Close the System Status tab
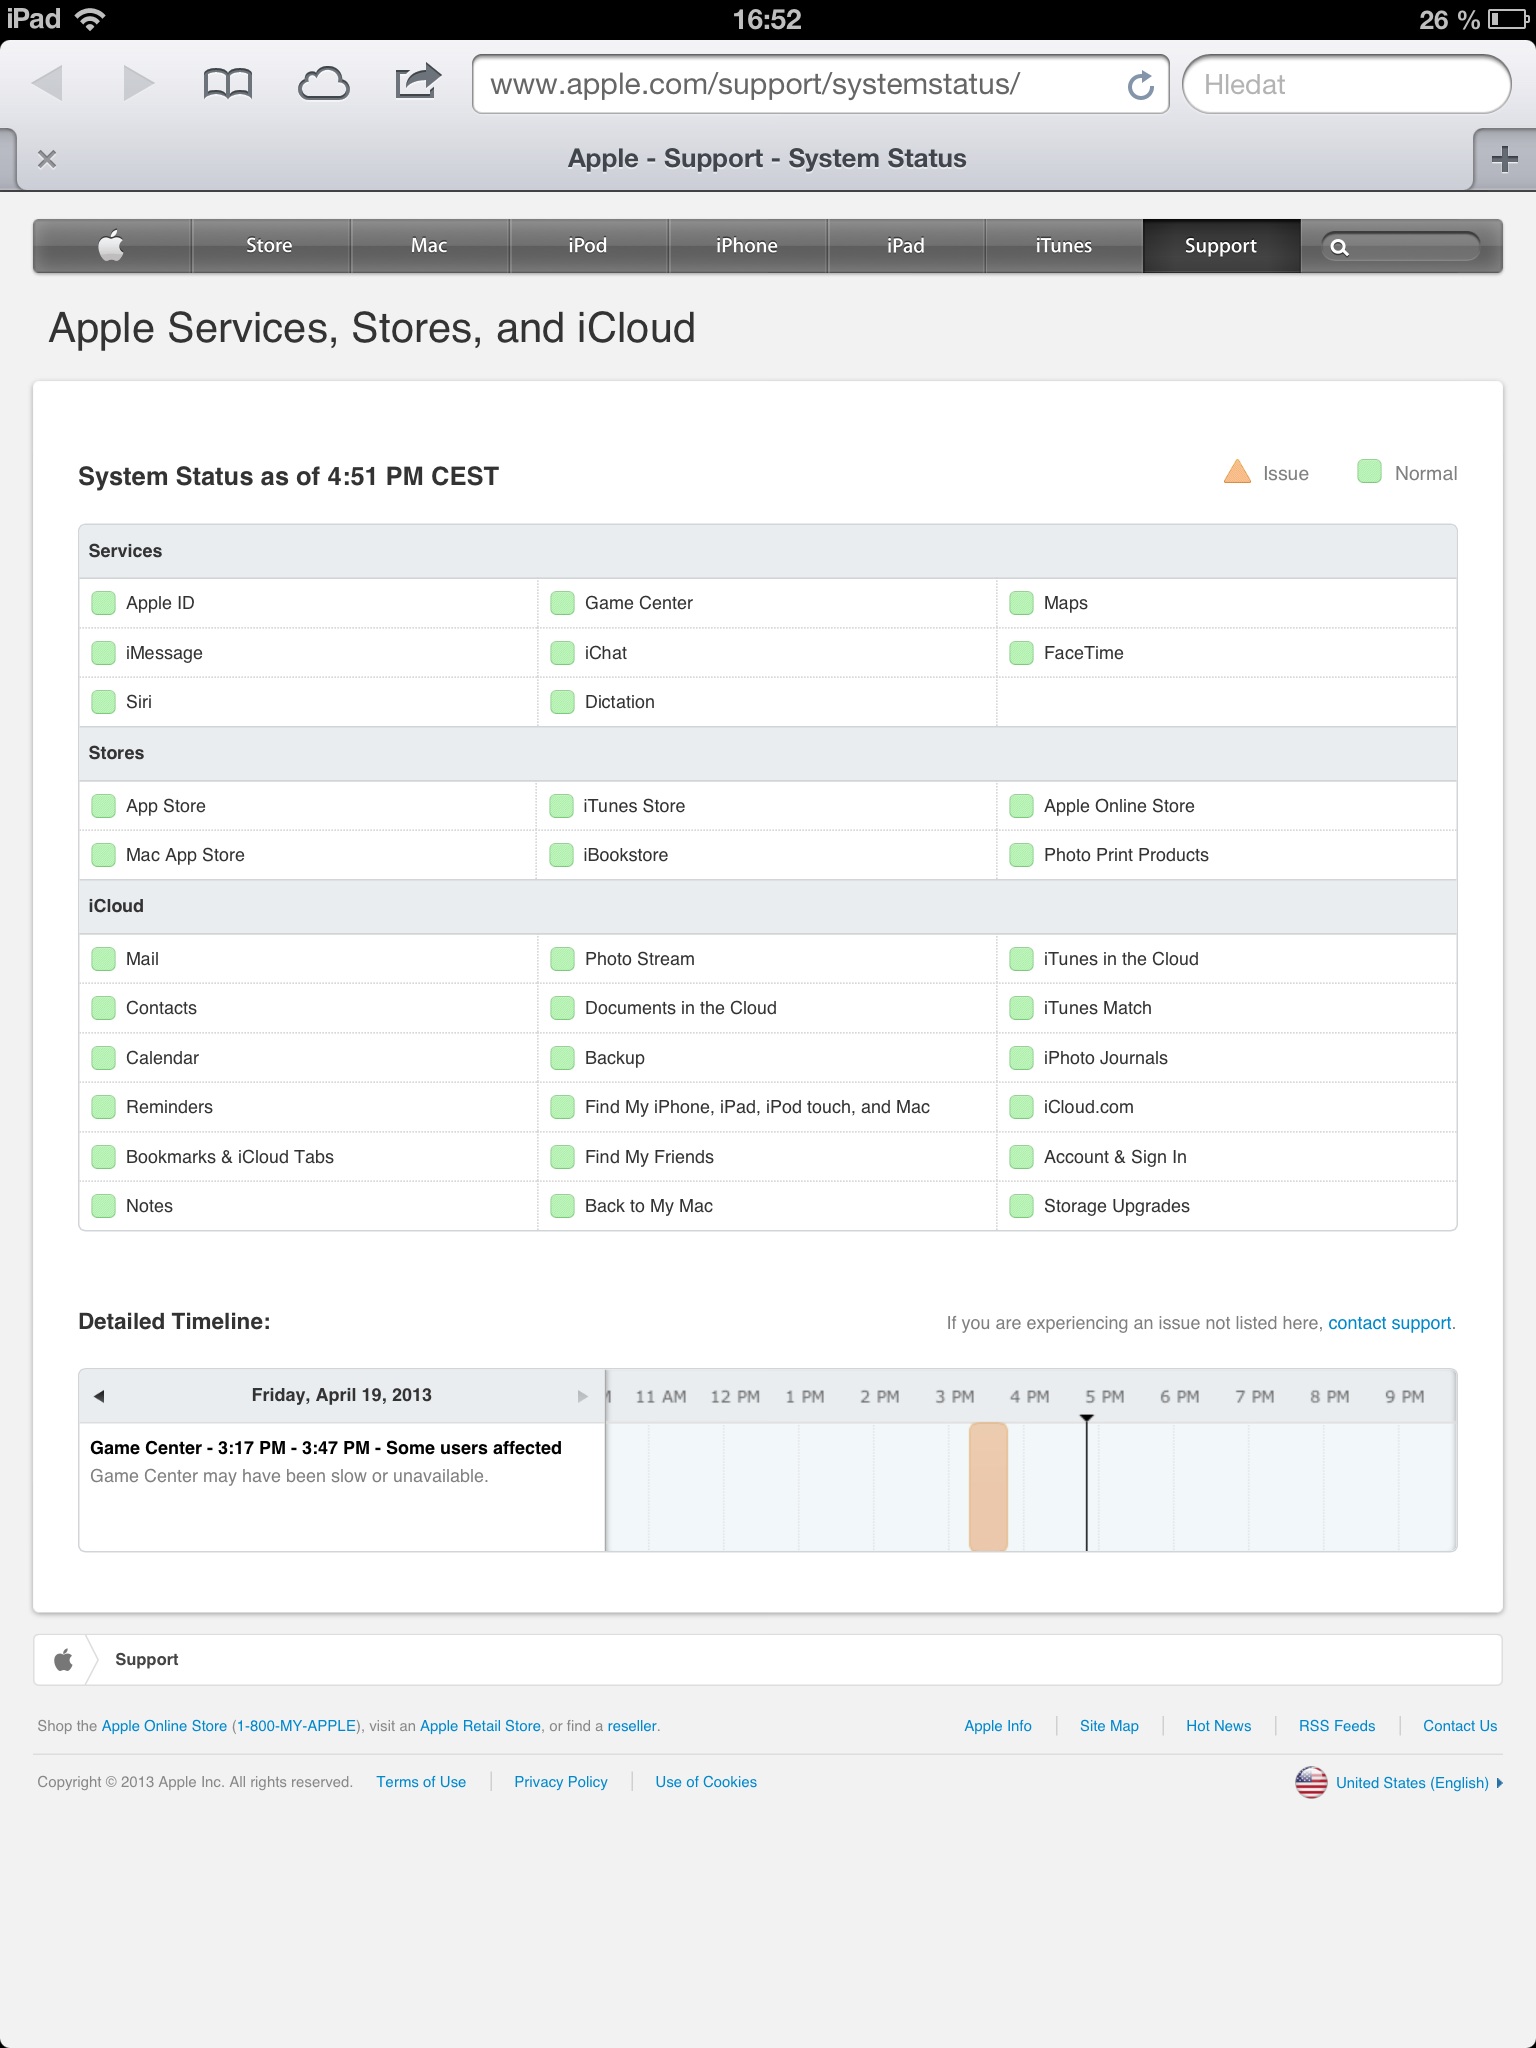 [47, 159]
